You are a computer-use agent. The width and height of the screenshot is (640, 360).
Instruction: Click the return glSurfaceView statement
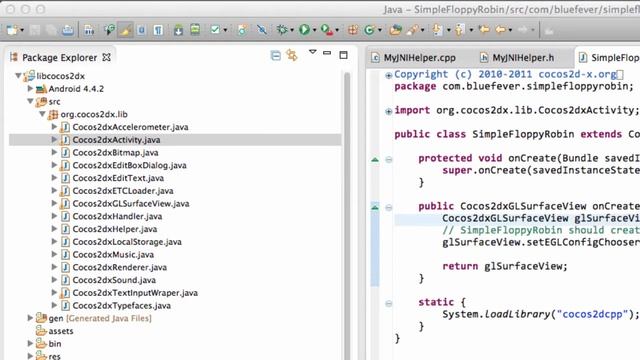505,266
